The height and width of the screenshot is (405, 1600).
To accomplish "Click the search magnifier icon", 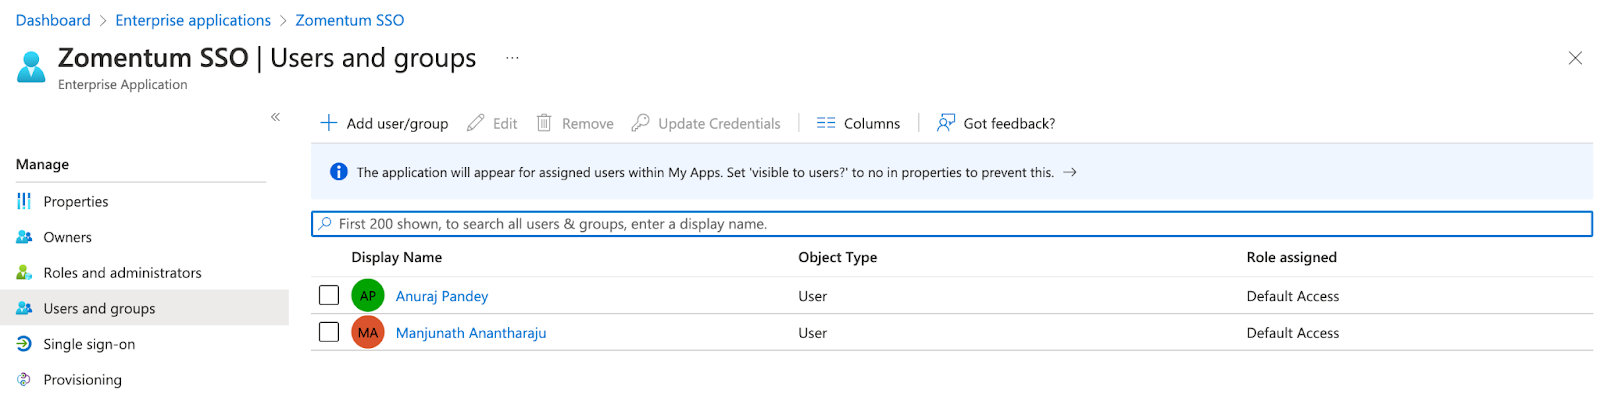I will [325, 224].
